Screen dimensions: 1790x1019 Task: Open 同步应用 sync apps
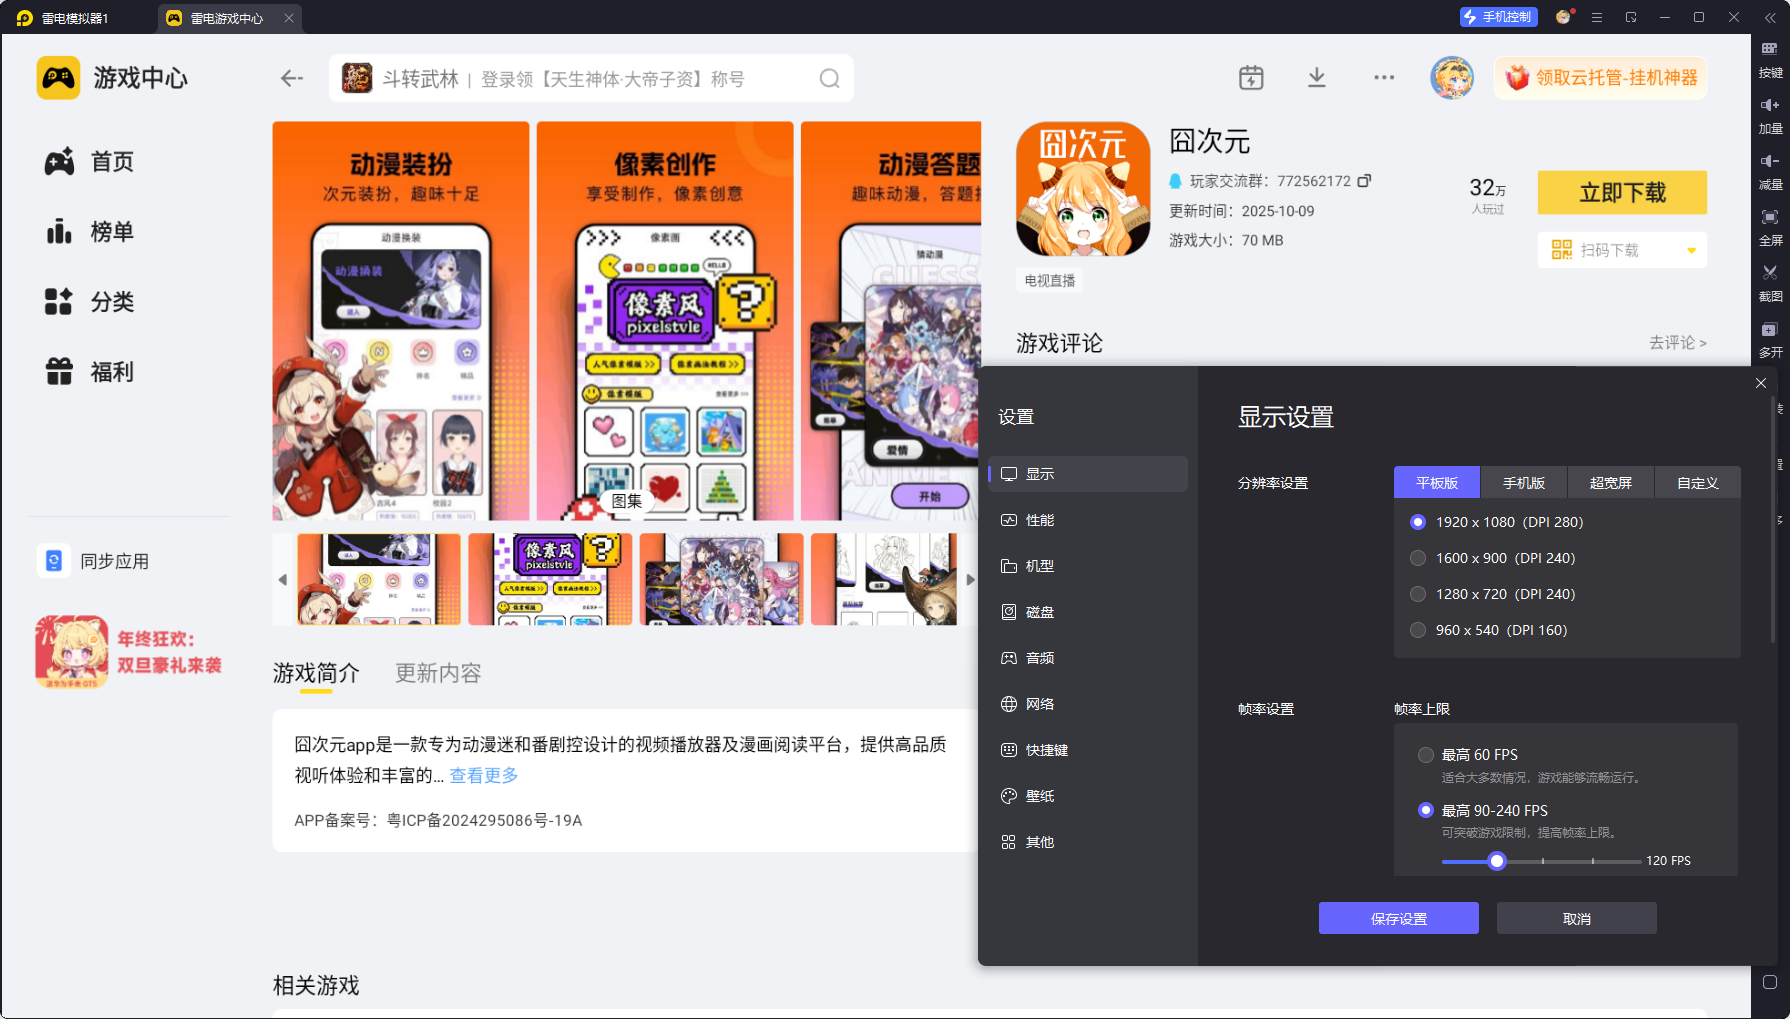[x=94, y=561]
